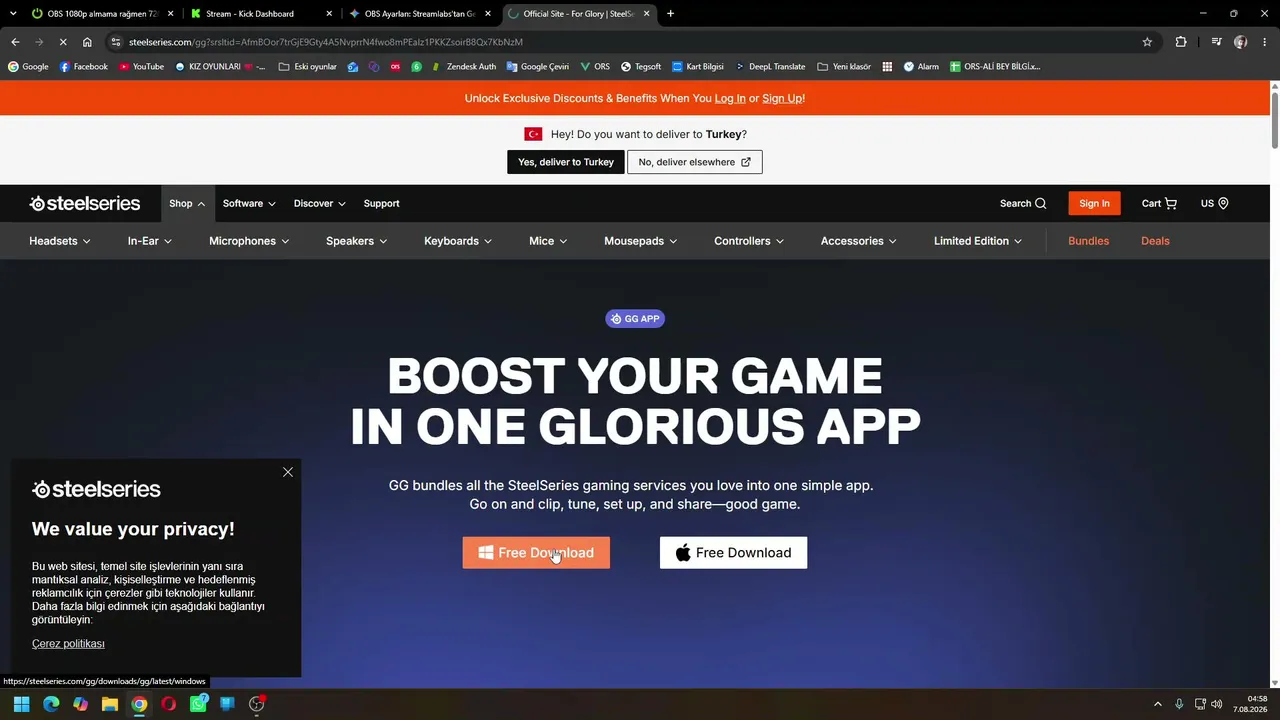The height and width of the screenshot is (720, 1280).
Task: Click the system volume icon
Action: coord(1217,704)
